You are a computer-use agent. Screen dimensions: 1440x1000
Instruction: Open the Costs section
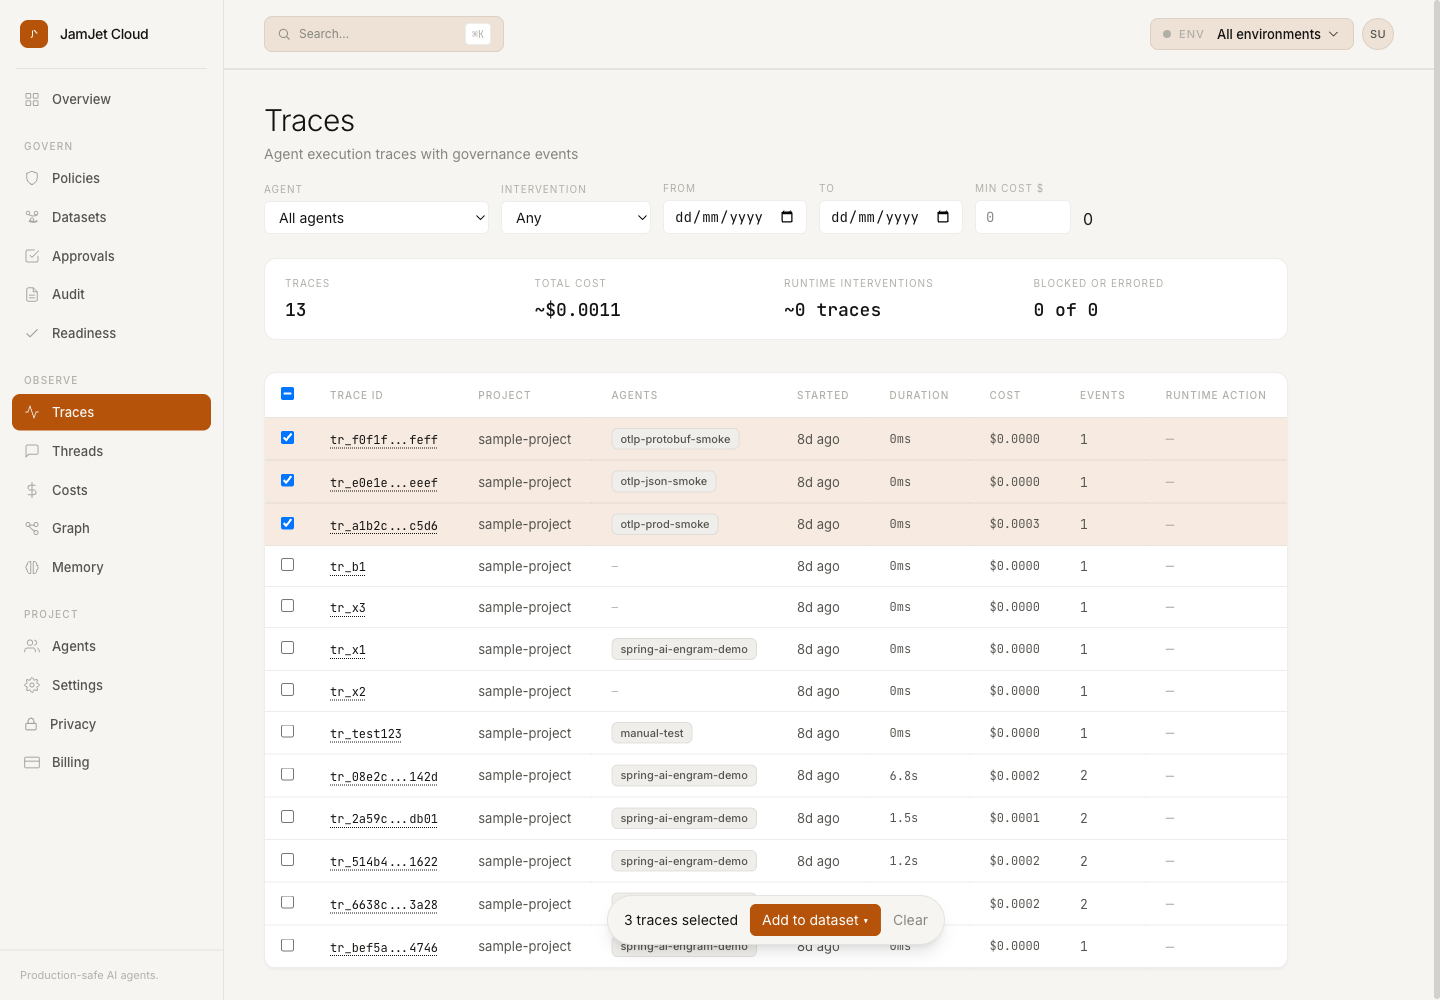coord(111,490)
